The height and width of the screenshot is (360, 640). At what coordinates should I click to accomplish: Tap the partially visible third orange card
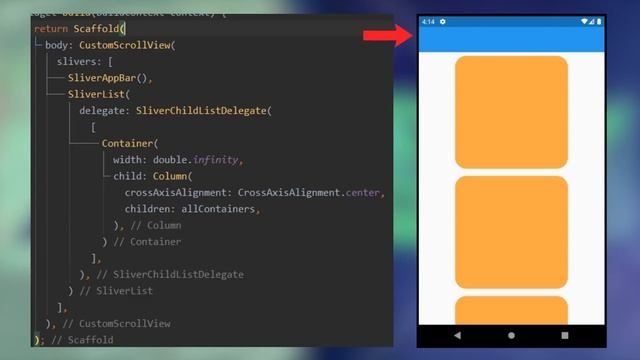click(511, 311)
